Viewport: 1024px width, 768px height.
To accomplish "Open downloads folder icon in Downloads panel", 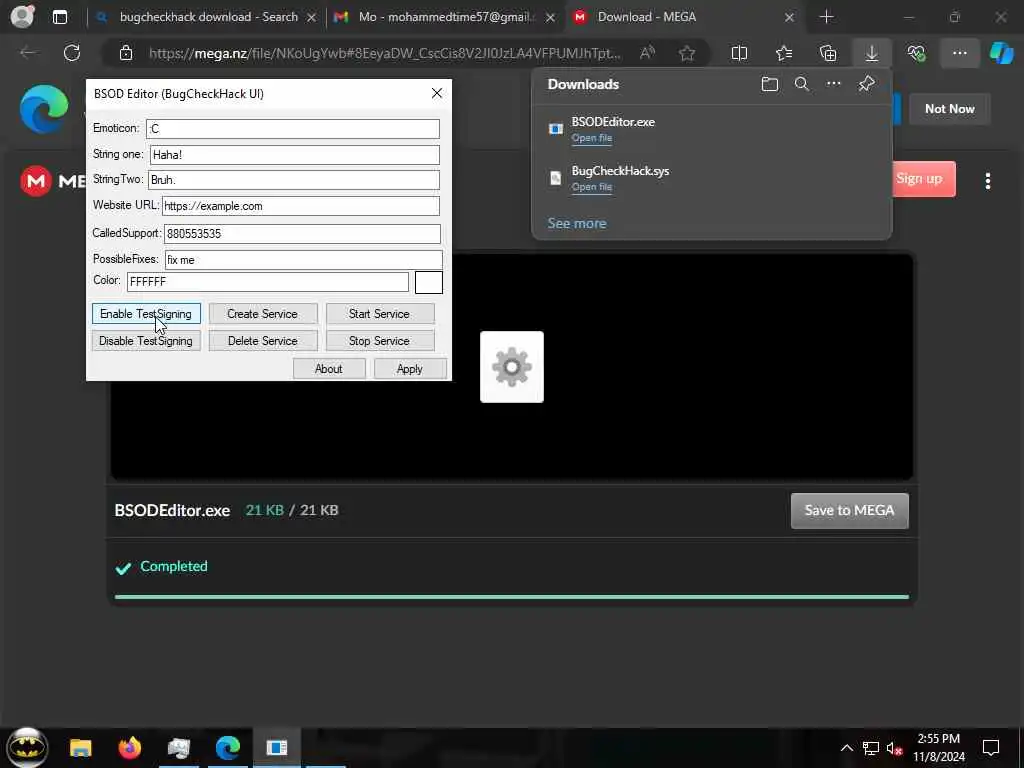I will 770,84.
